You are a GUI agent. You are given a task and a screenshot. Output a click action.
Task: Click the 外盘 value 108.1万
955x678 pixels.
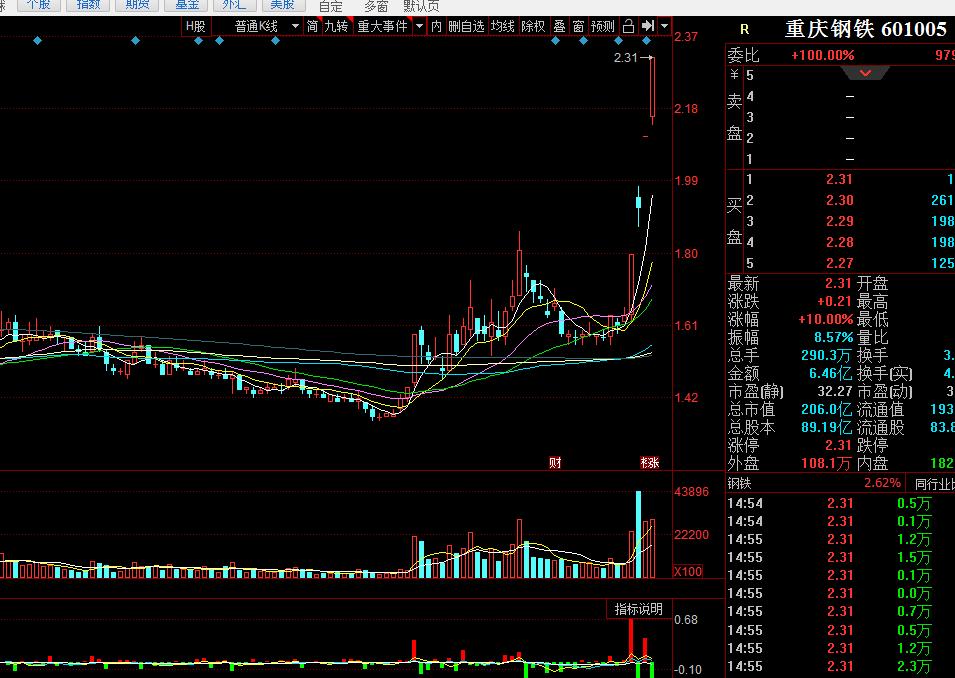coord(826,464)
